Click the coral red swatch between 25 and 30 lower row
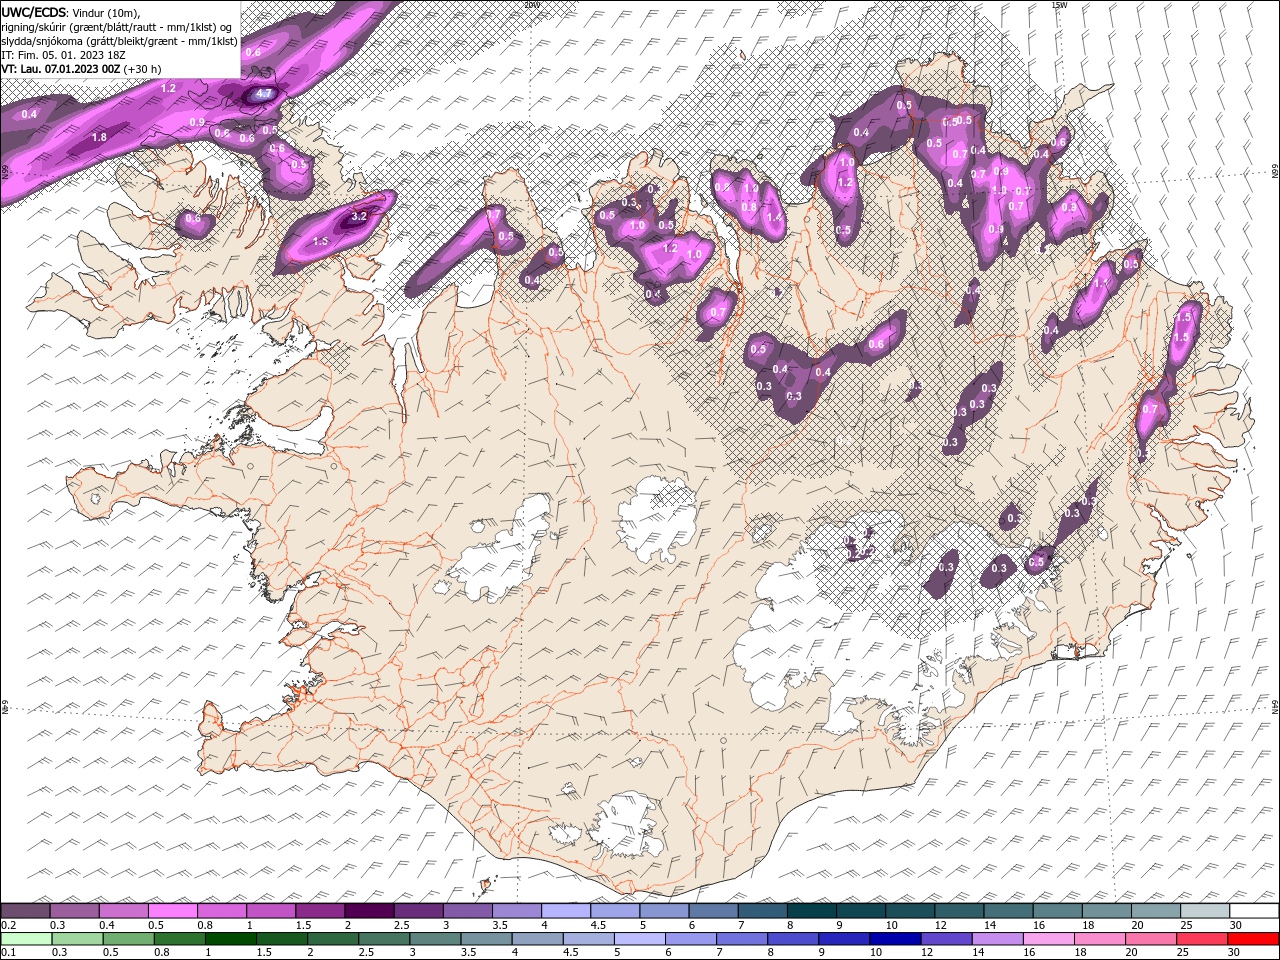Image resolution: width=1280 pixels, height=960 pixels. pyautogui.click(x=1201, y=939)
